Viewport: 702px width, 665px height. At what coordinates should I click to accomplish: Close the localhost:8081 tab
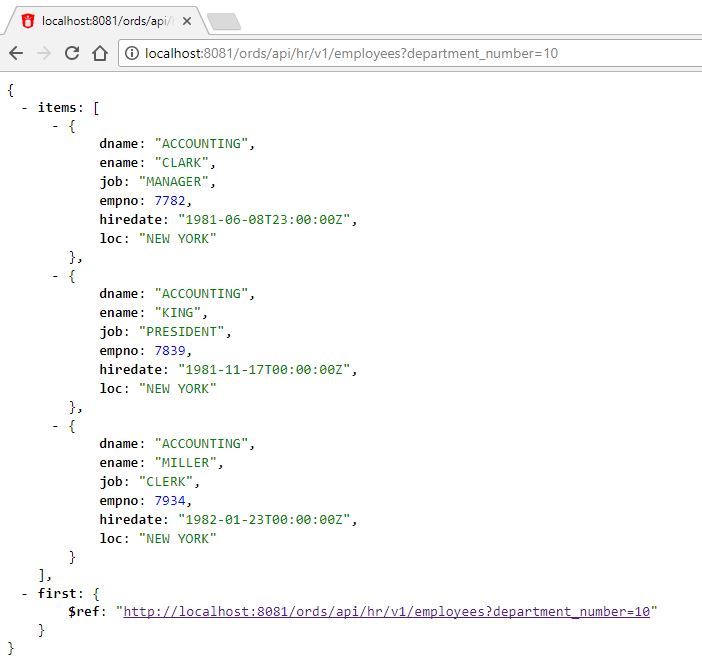point(187,21)
